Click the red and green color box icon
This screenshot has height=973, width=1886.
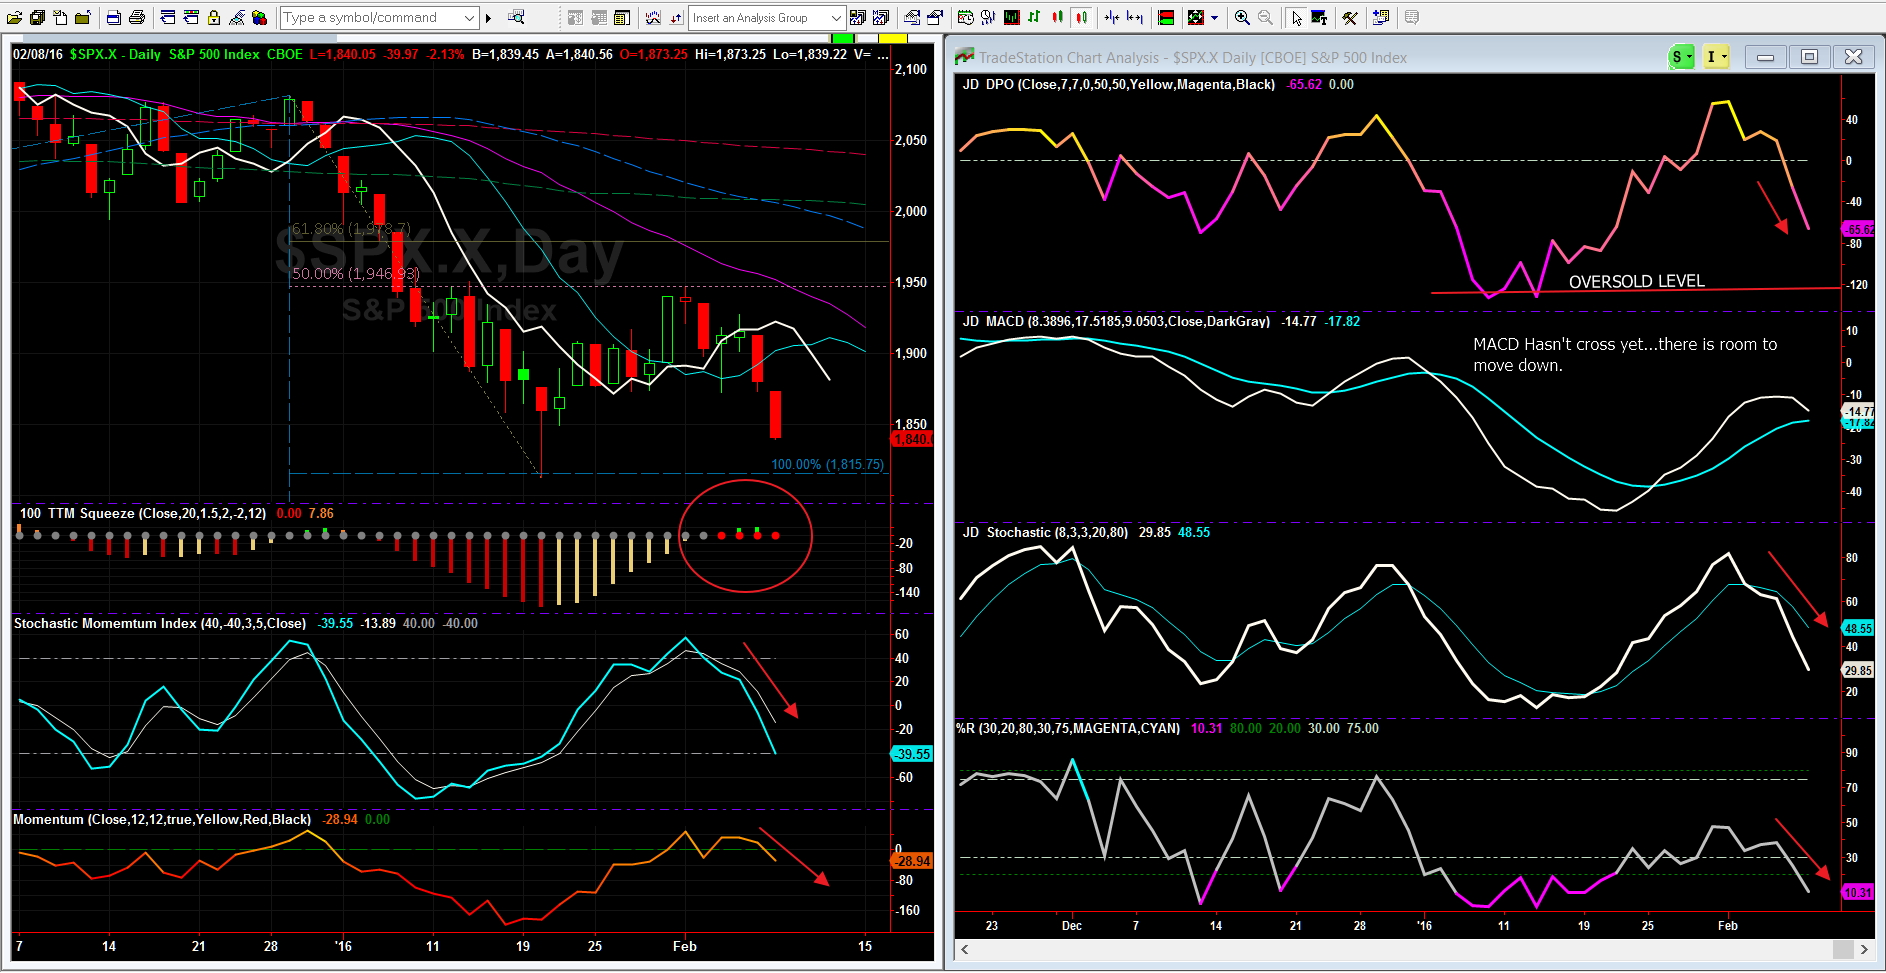coord(1166,17)
